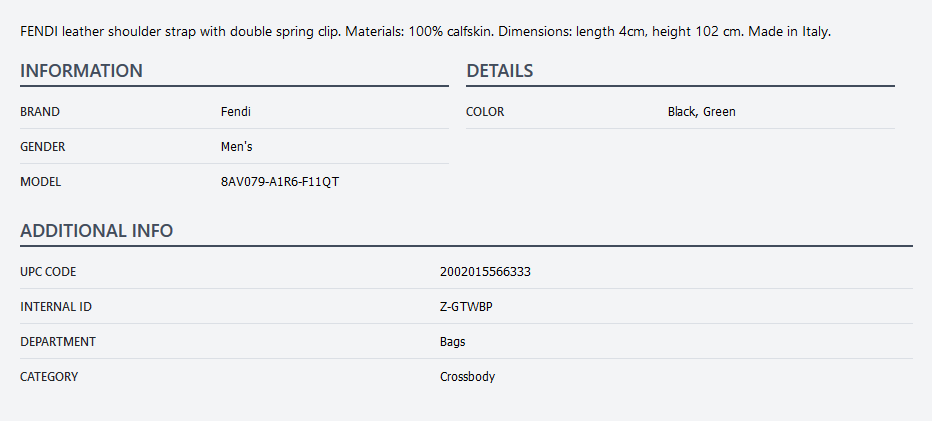932x421 pixels.
Task: Click the CATEGORY row label
Action: tap(49, 377)
